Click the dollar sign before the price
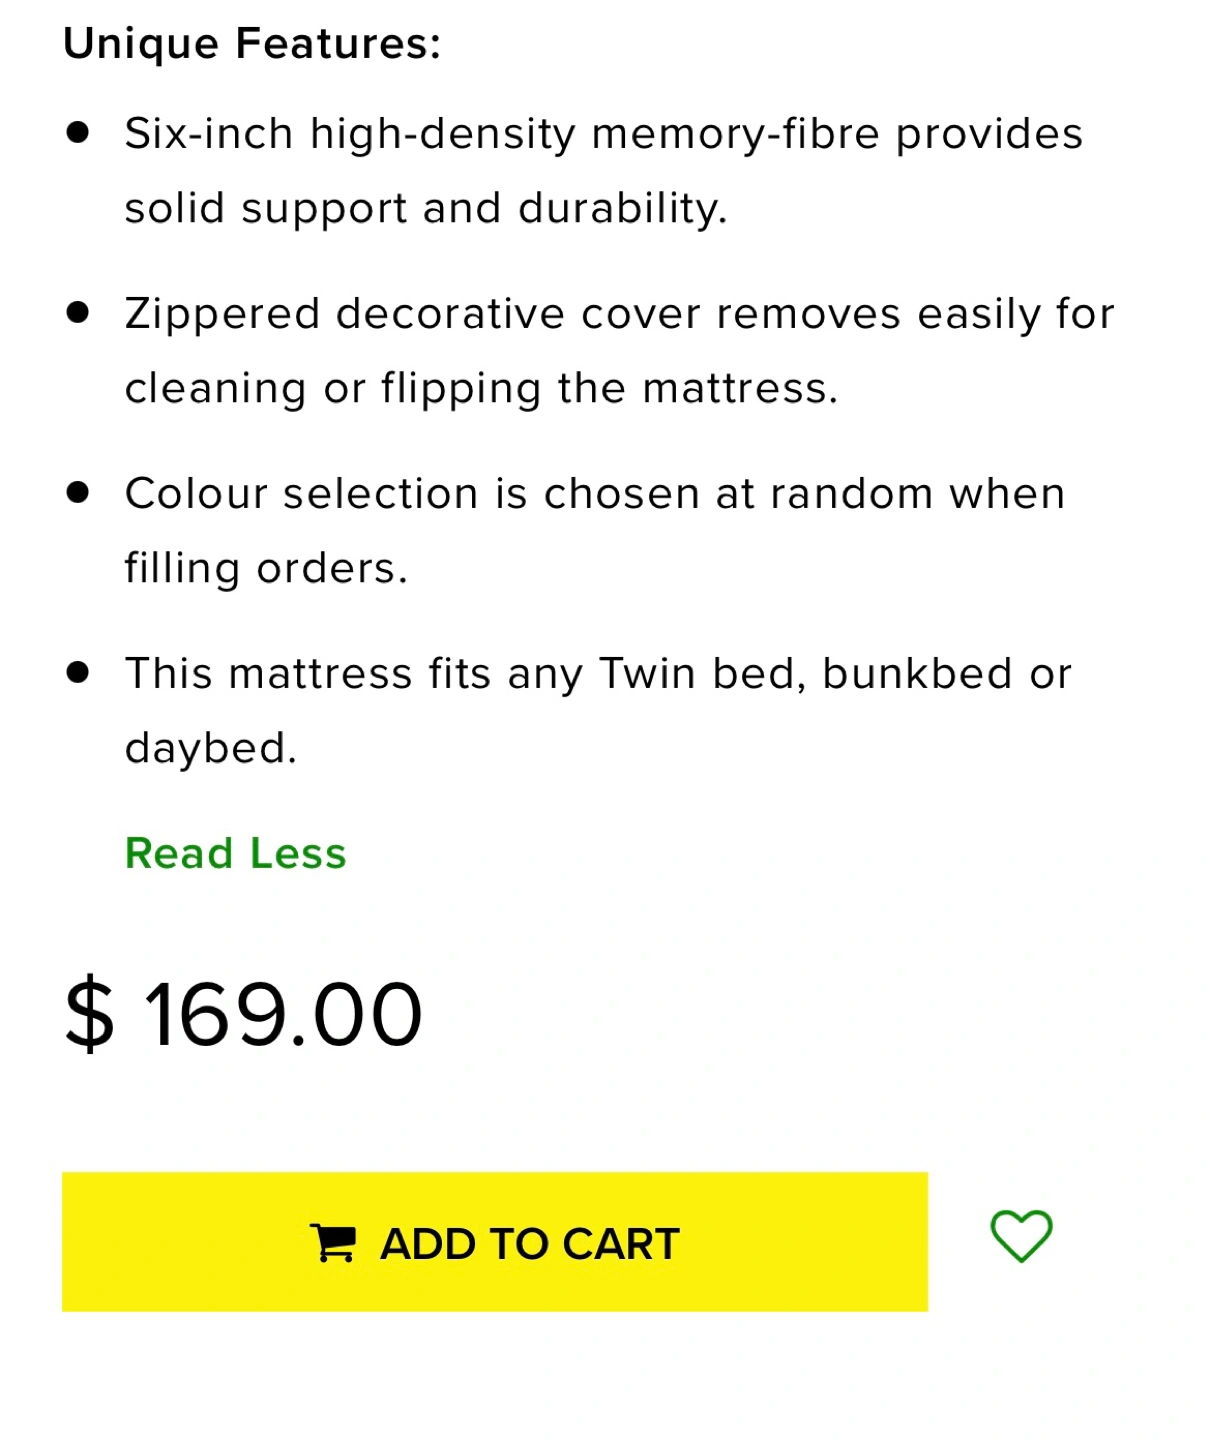Viewport: 1211px width, 1440px height. tap(89, 1014)
